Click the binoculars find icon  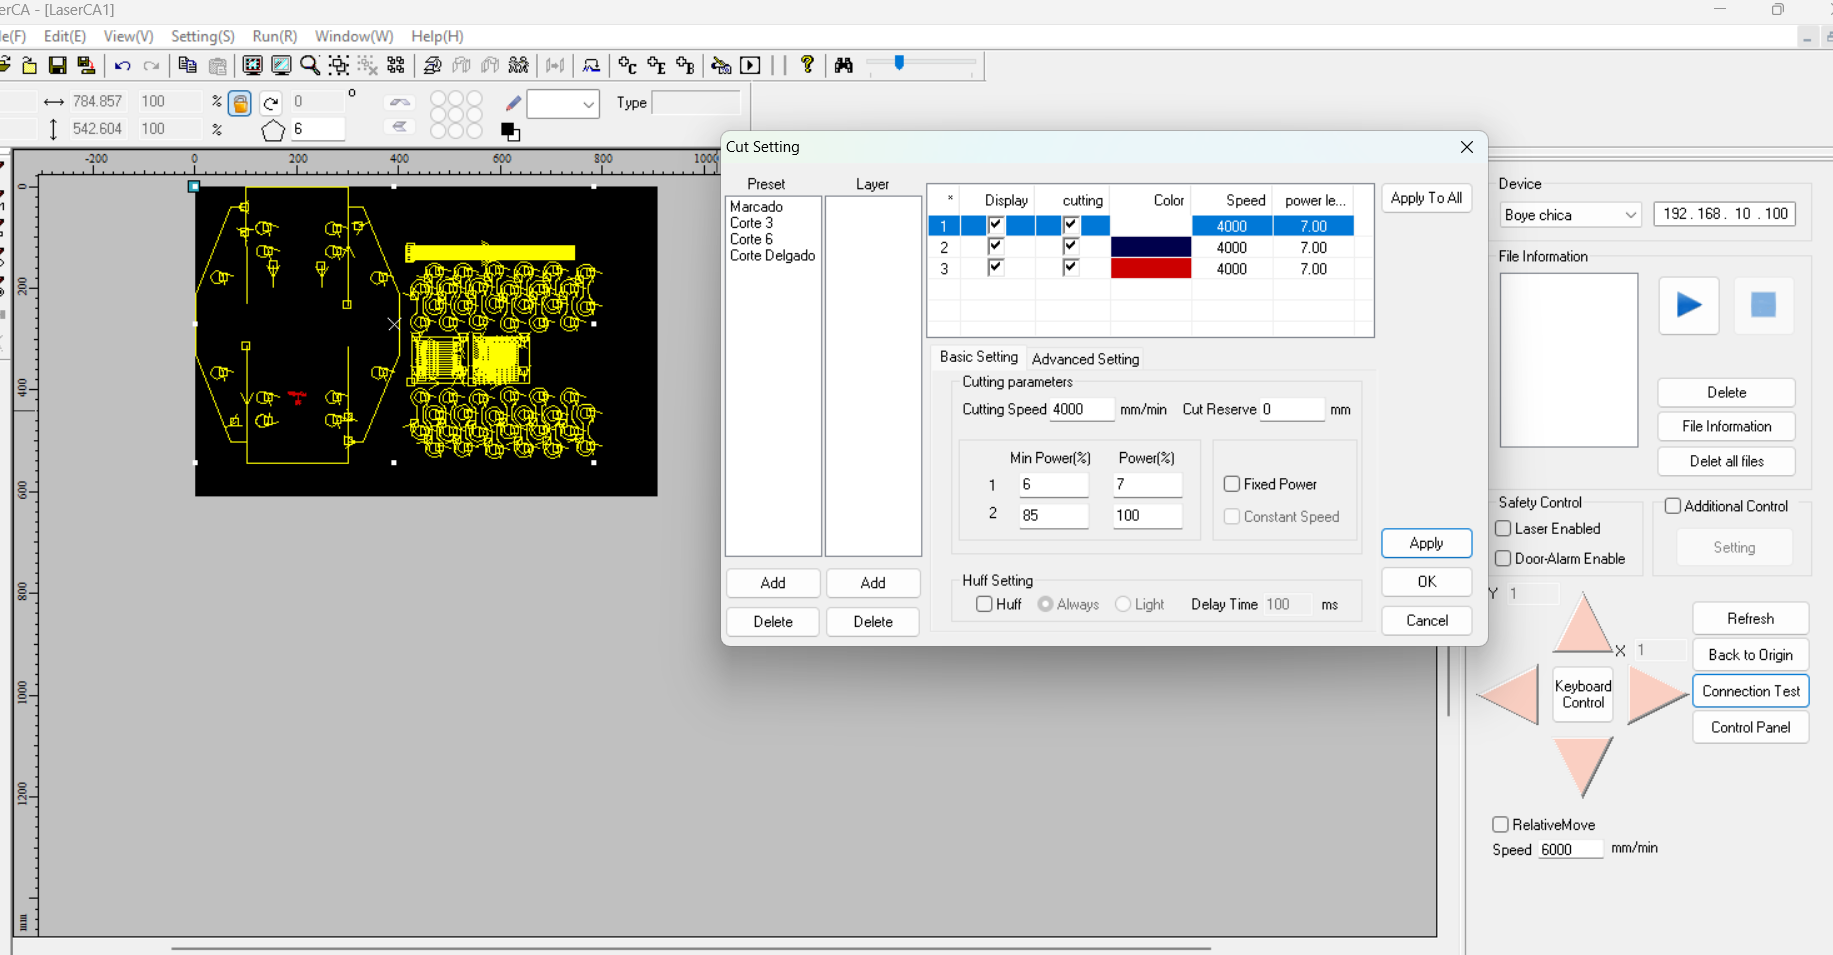pyautogui.click(x=844, y=65)
